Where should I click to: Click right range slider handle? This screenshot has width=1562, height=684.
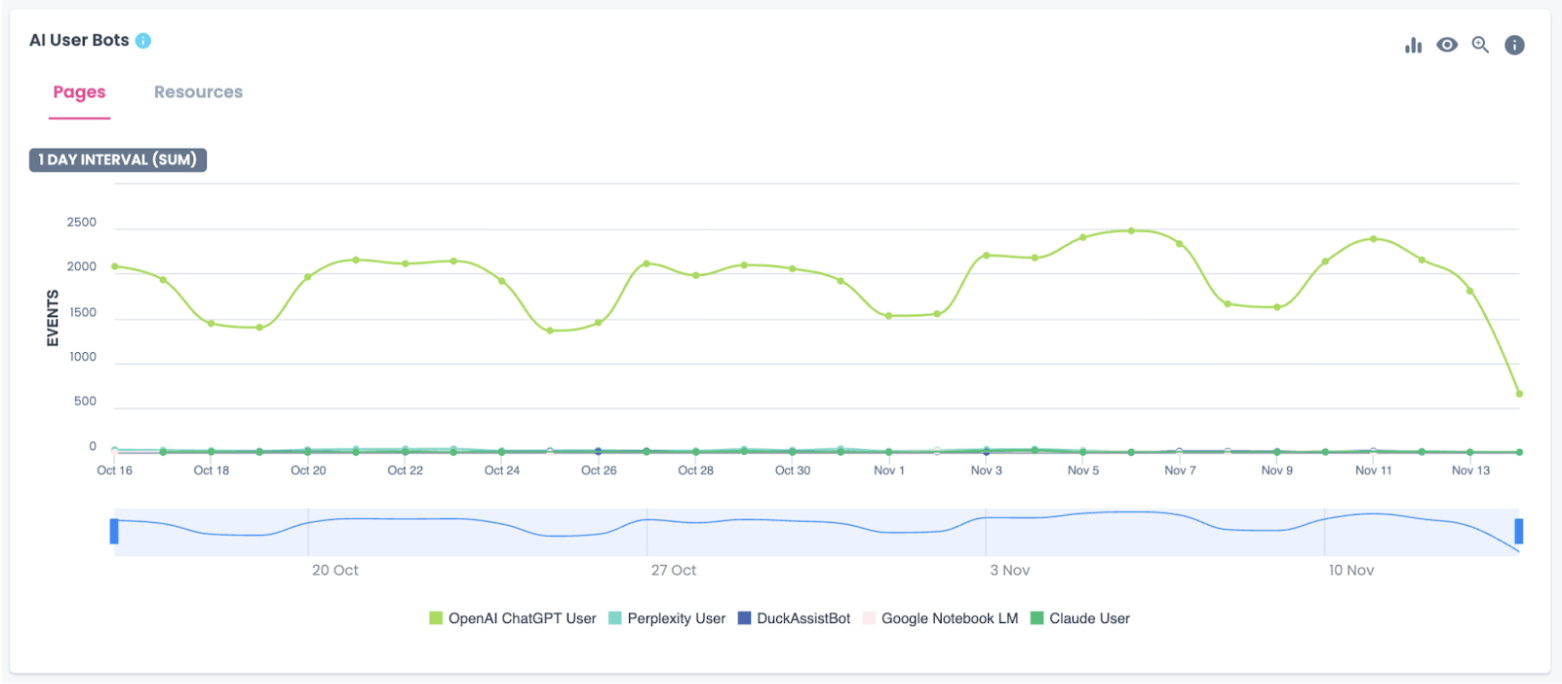point(1519,531)
